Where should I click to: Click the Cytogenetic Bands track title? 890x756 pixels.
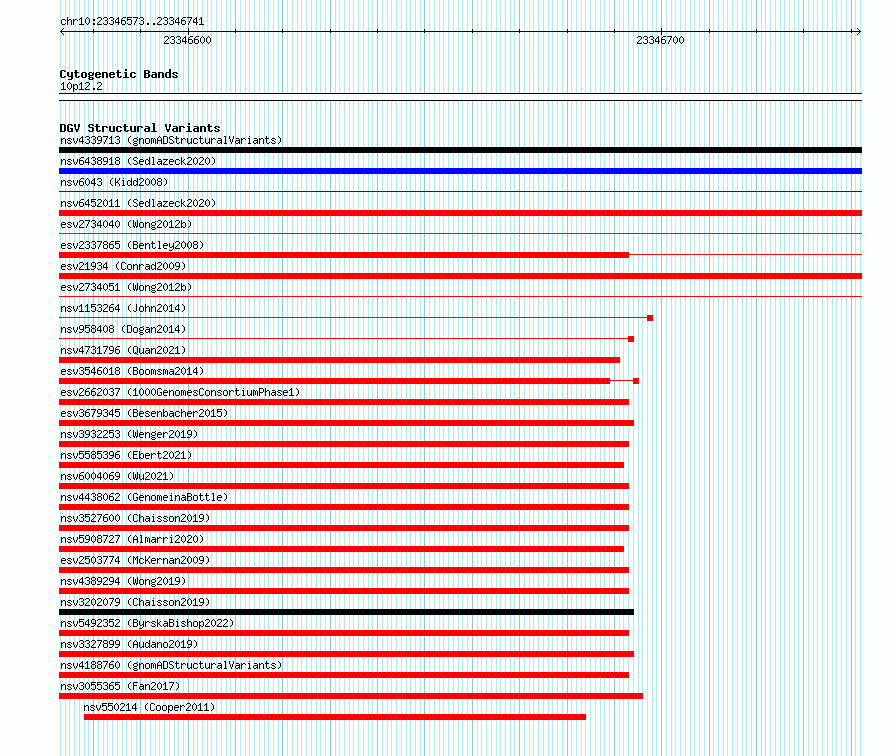coord(119,74)
